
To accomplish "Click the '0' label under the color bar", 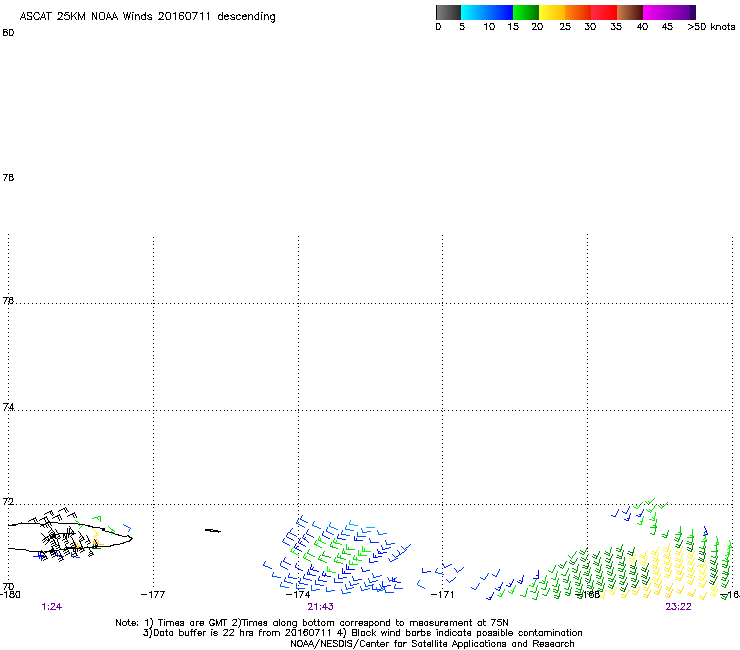I will 438,27.
